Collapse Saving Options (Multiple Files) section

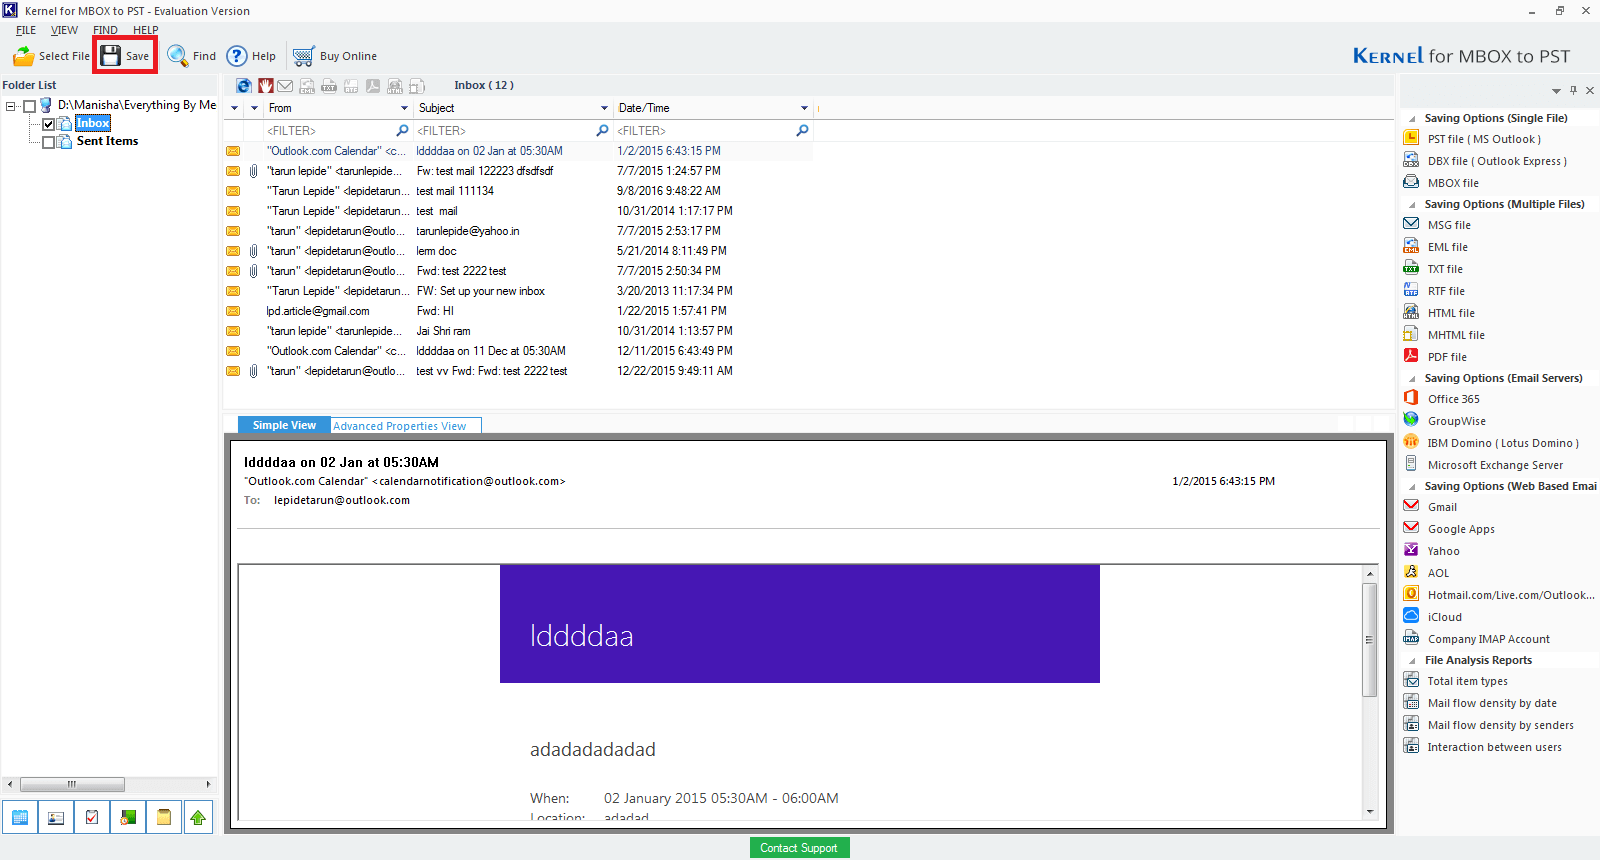pyautogui.click(x=1412, y=205)
